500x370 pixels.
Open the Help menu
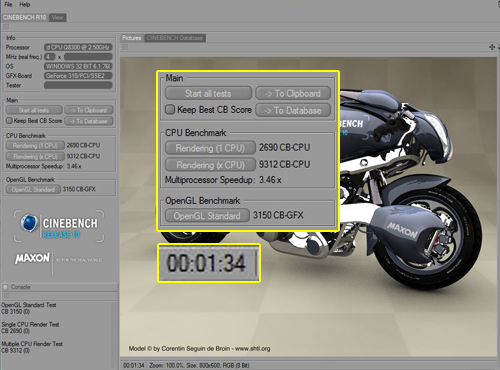[25, 5]
